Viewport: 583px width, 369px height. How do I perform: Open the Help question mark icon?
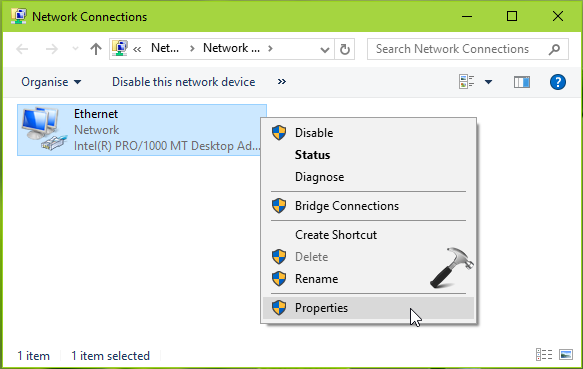point(557,82)
